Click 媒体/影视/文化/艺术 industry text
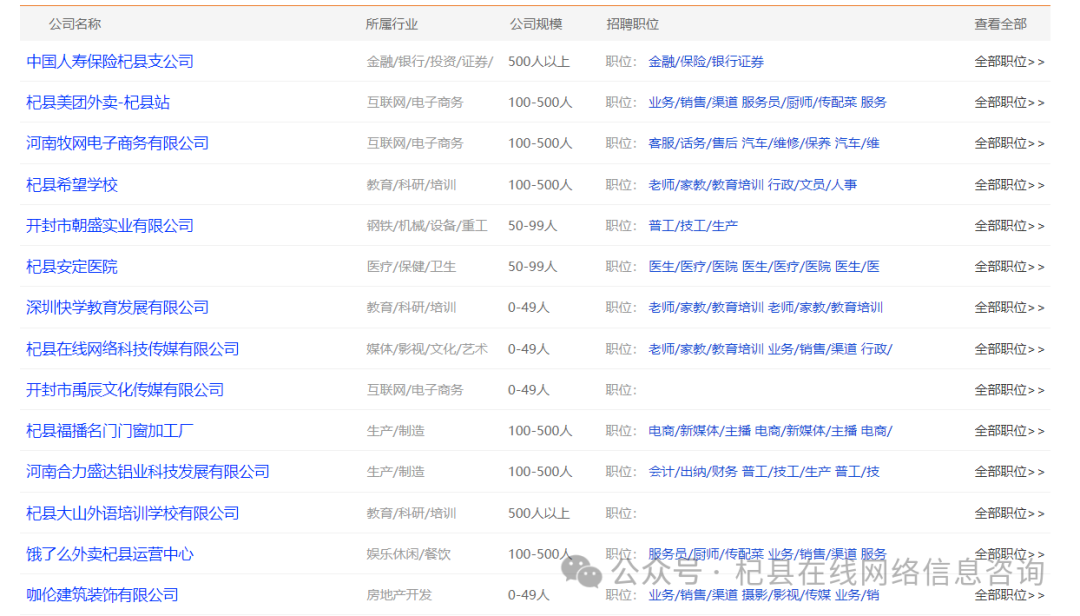This screenshot has height=616, width=1080. tap(427, 349)
